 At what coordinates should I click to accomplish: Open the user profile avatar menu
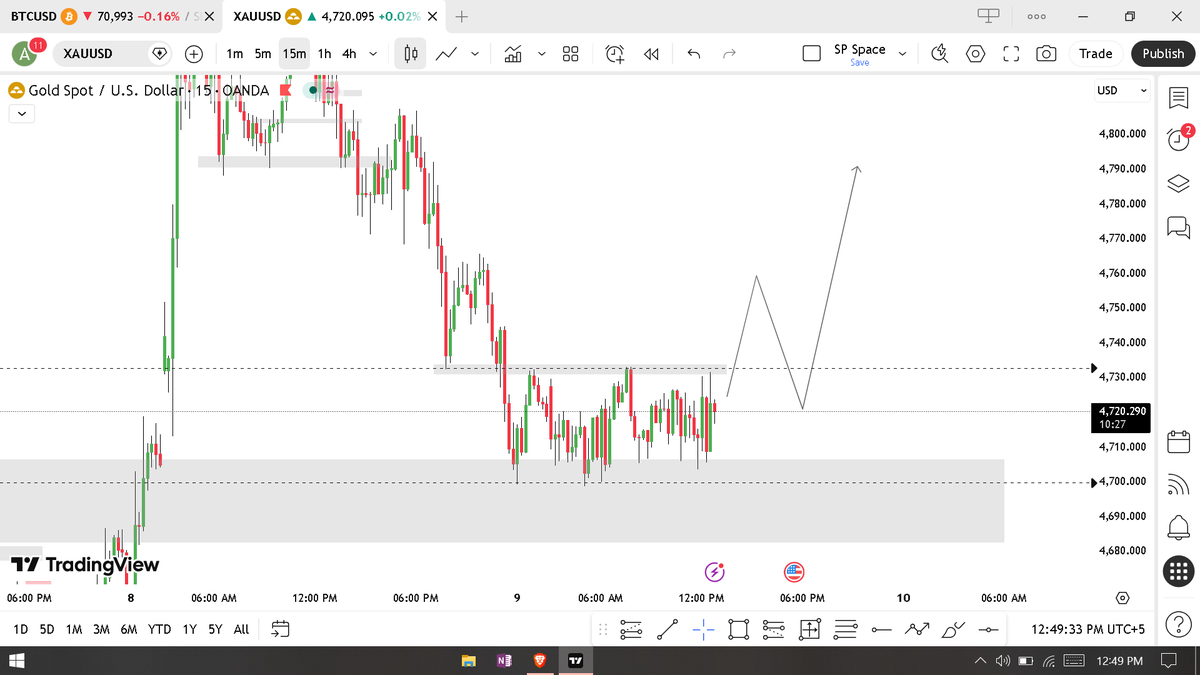click(x=25, y=54)
